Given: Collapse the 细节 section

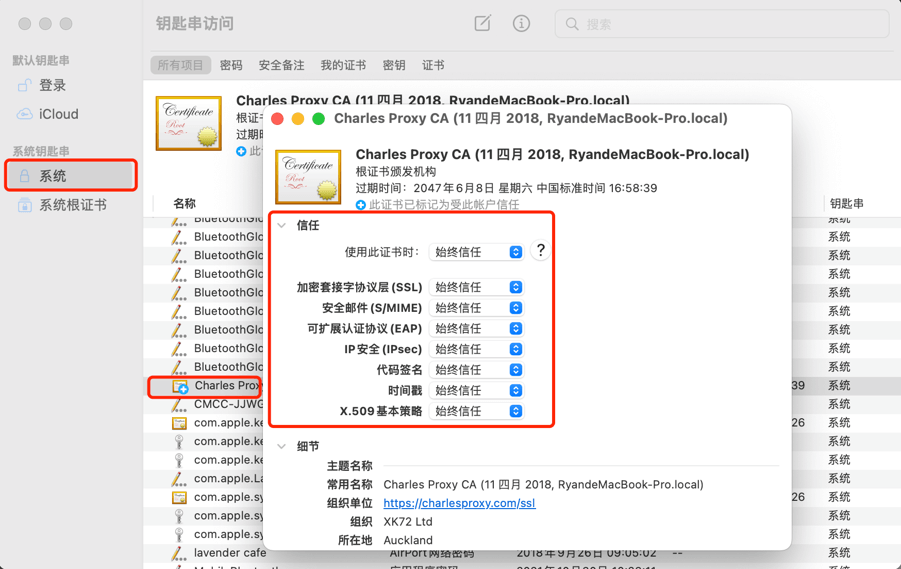Looking at the screenshot, I should coord(282,447).
